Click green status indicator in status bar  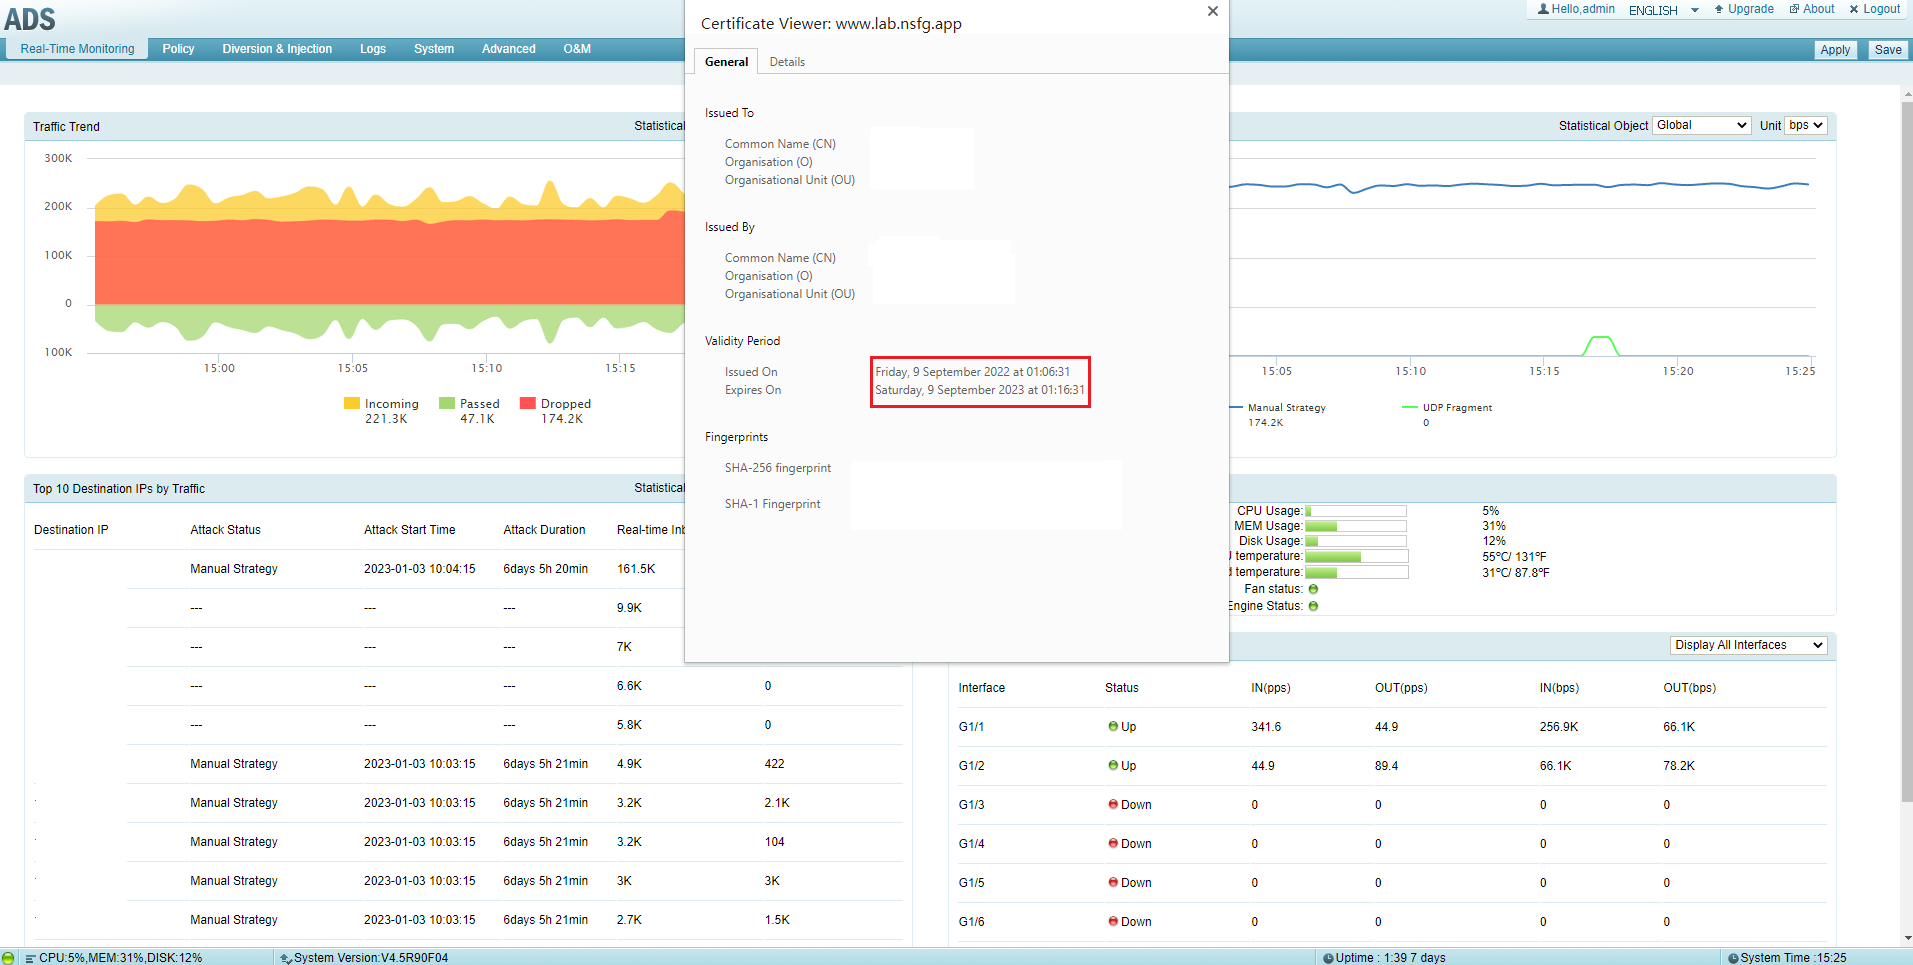coord(9,958)
